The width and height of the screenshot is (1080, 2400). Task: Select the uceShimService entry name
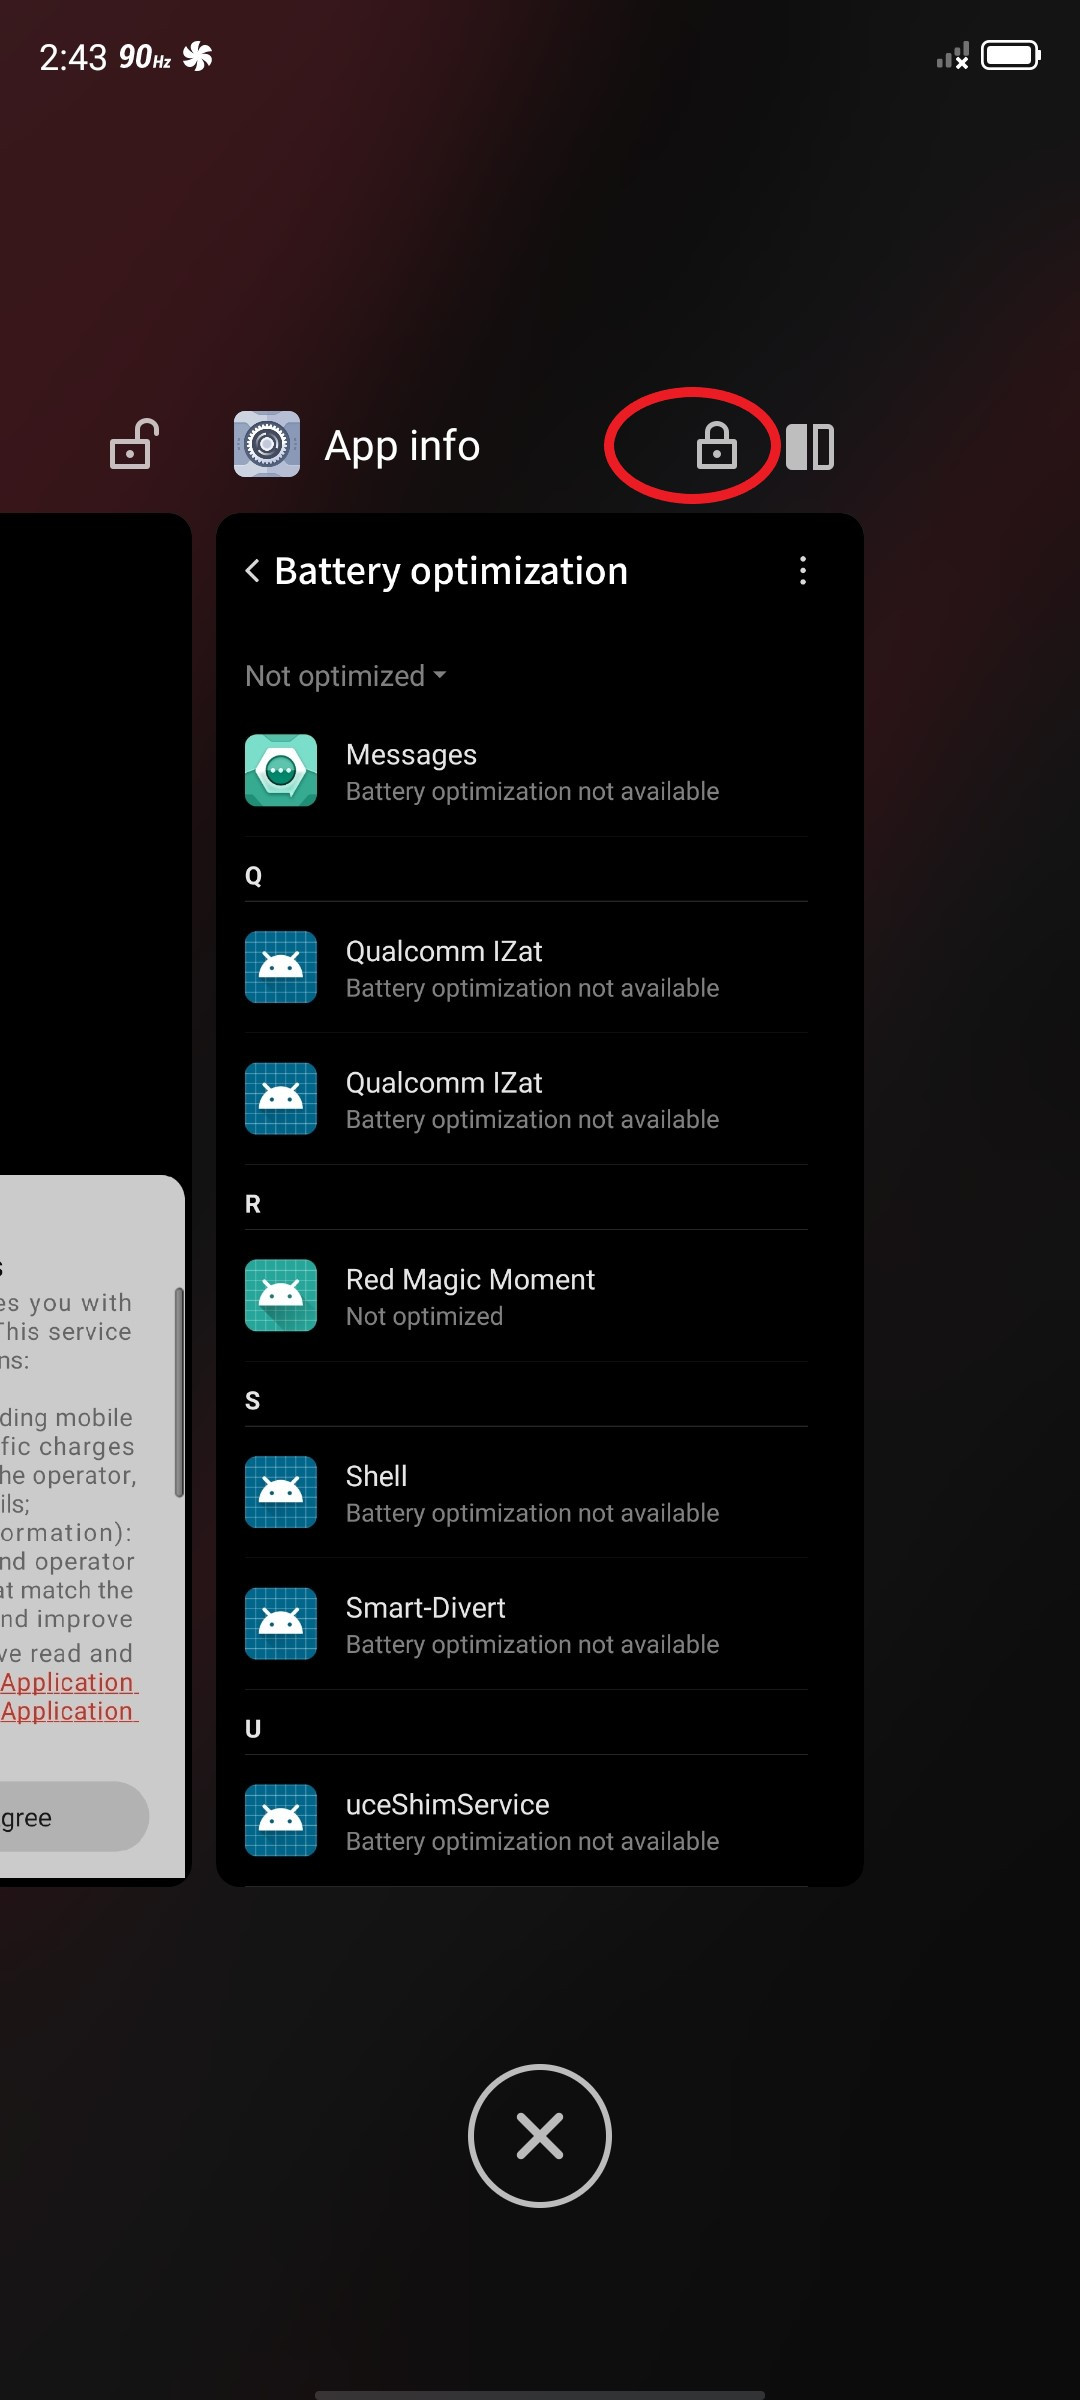point(447,1804)
